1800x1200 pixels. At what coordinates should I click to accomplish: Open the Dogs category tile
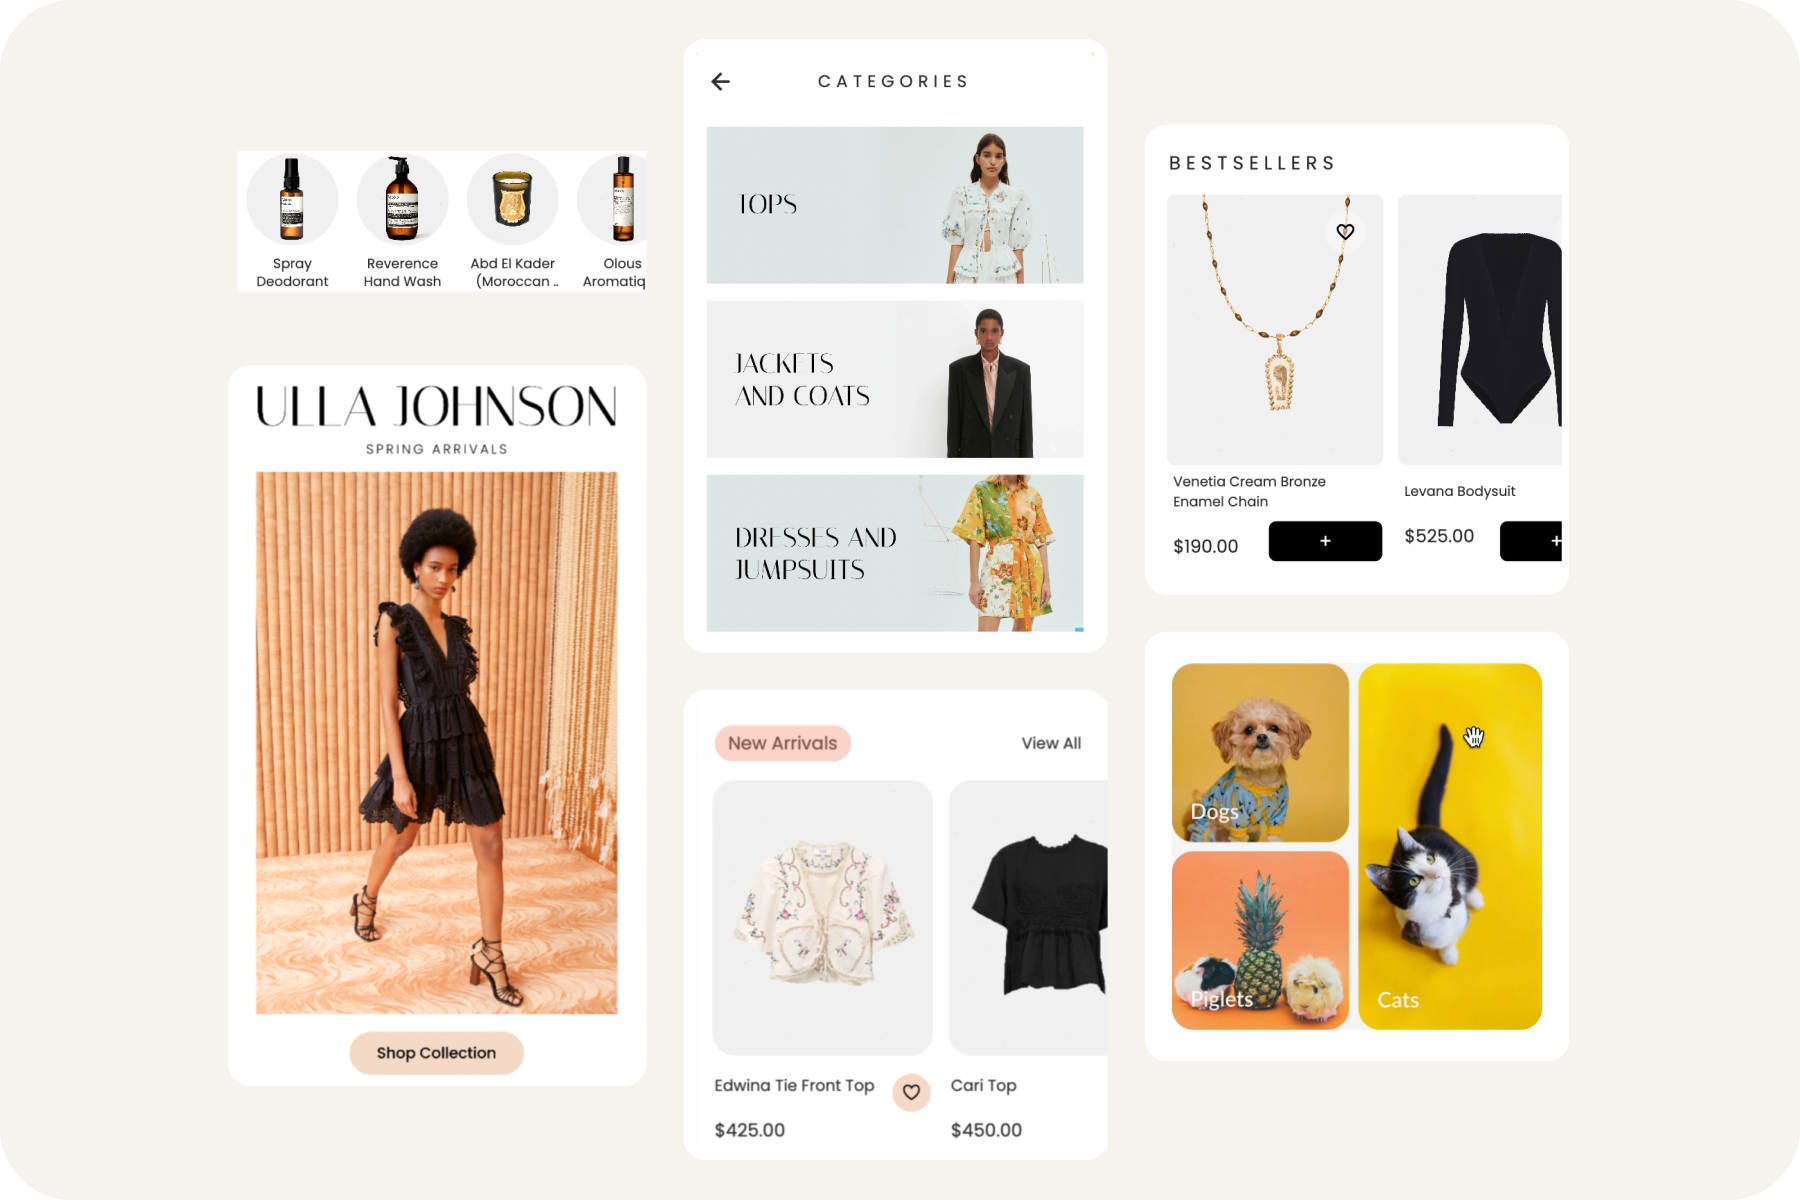pos(1260,752)
